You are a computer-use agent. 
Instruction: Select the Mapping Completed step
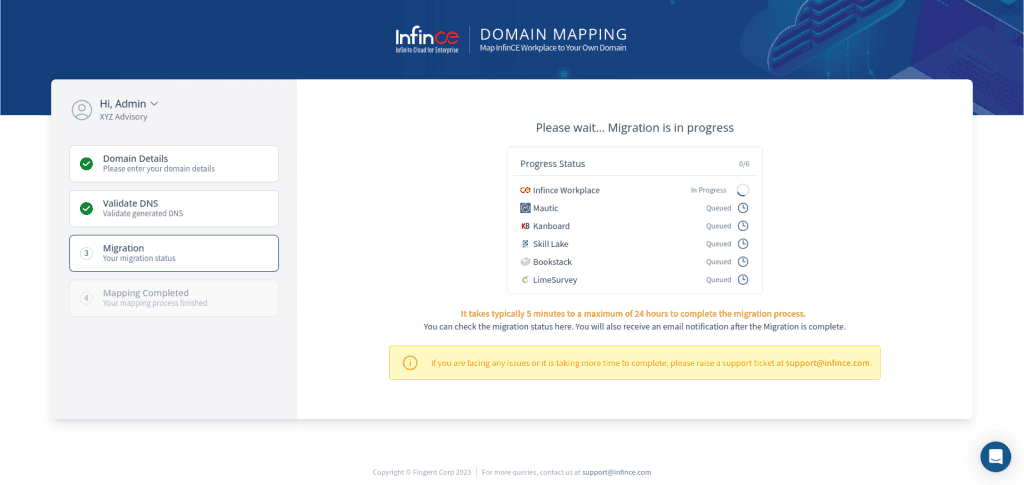[174, 298]
